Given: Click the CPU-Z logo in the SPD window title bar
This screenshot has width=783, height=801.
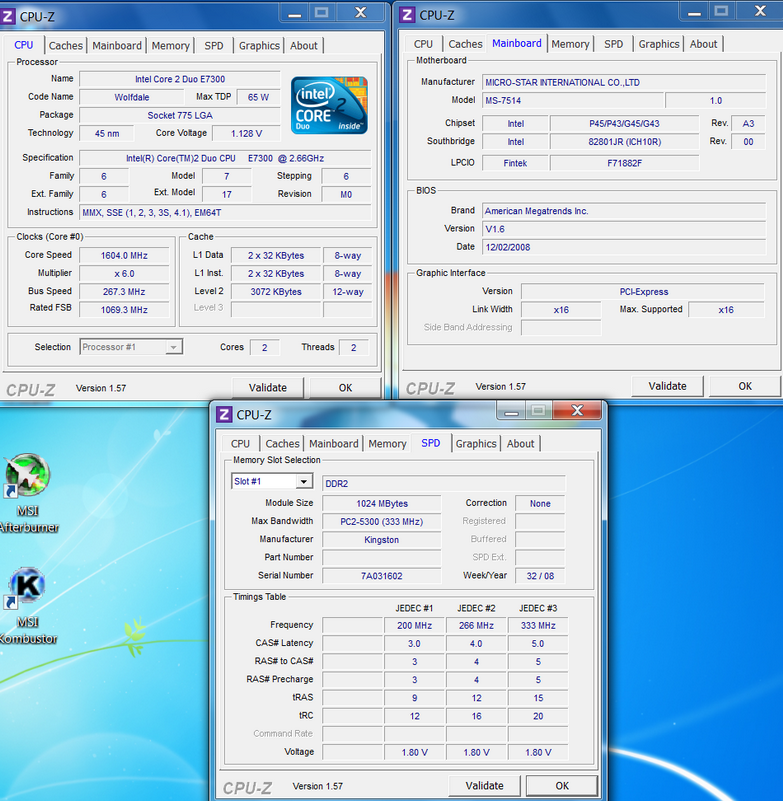Looking at the screenshot, I should coord(224,414).
